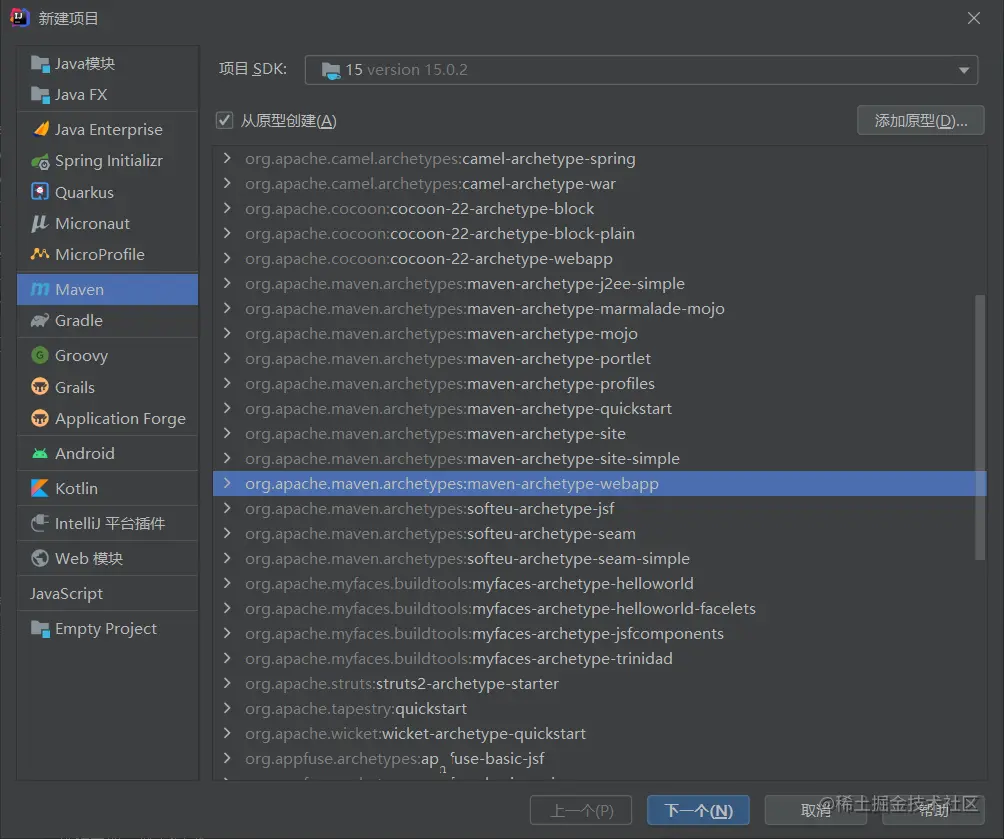Select maven-archetype-mojo archetype
The image size is (1004, 839).
(599, 334)
